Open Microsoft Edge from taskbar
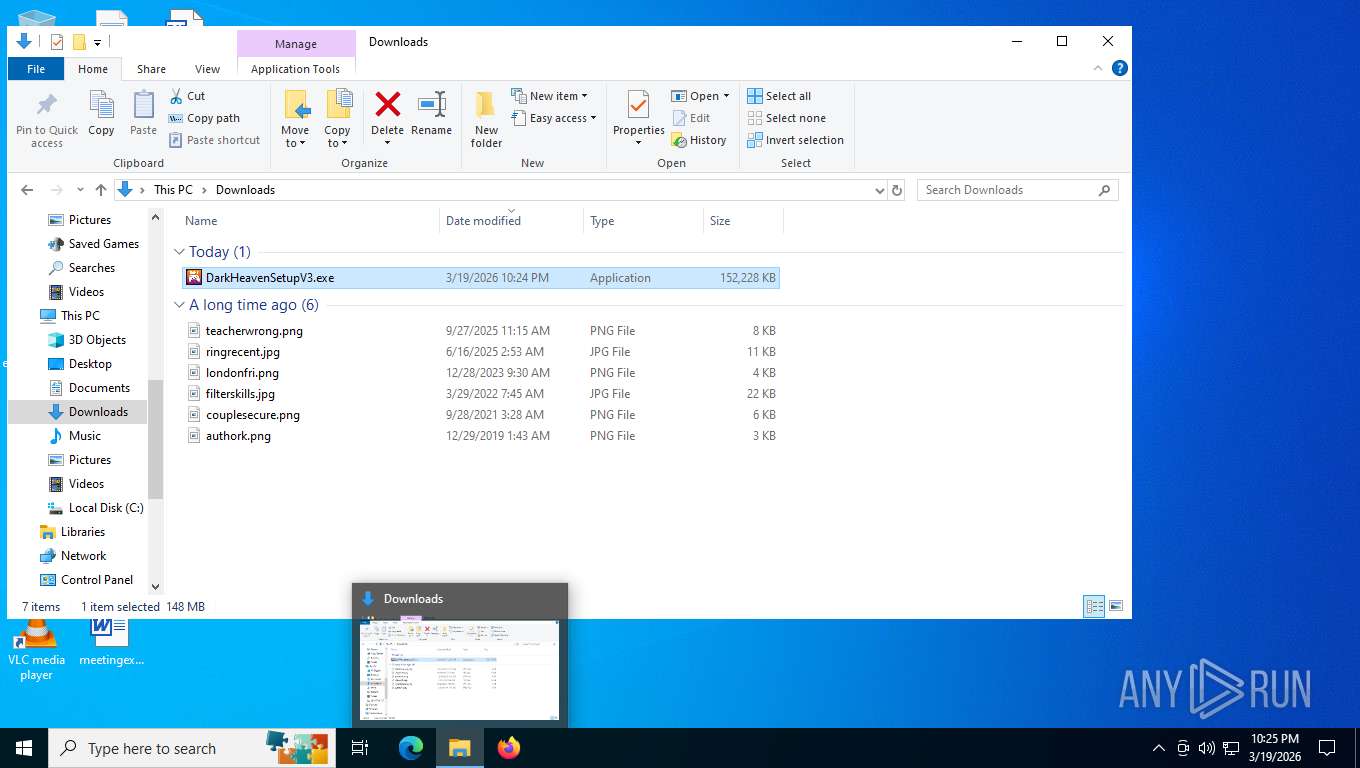 411,748
